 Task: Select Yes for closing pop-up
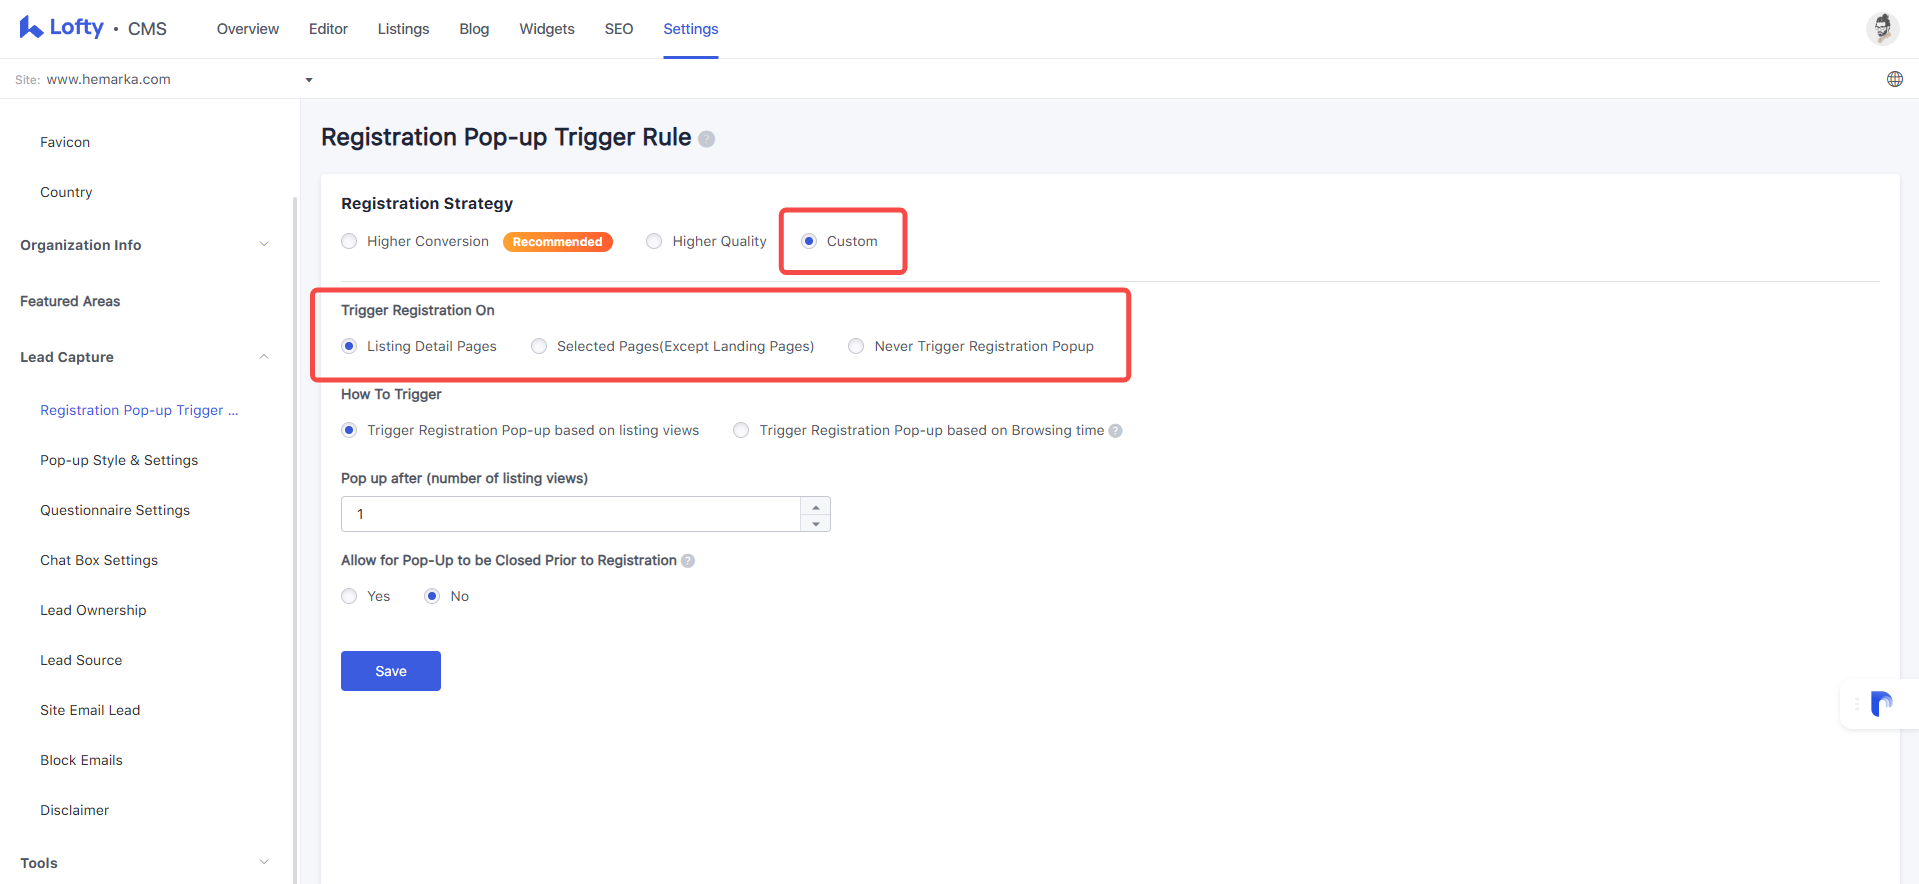(x=349, y=596)
